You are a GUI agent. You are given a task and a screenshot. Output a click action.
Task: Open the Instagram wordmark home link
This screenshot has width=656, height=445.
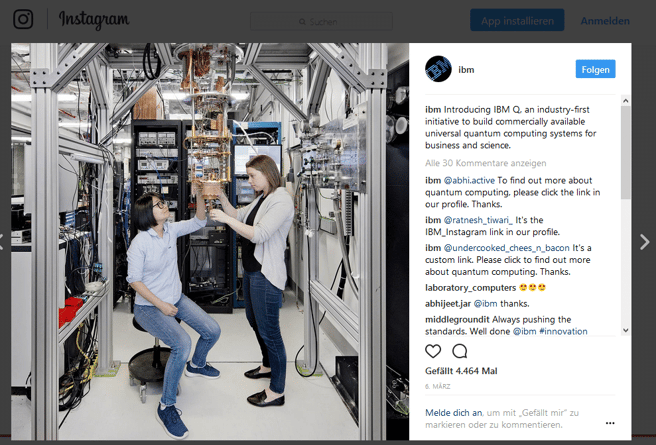pyautogui.click(x=94, y=20)
